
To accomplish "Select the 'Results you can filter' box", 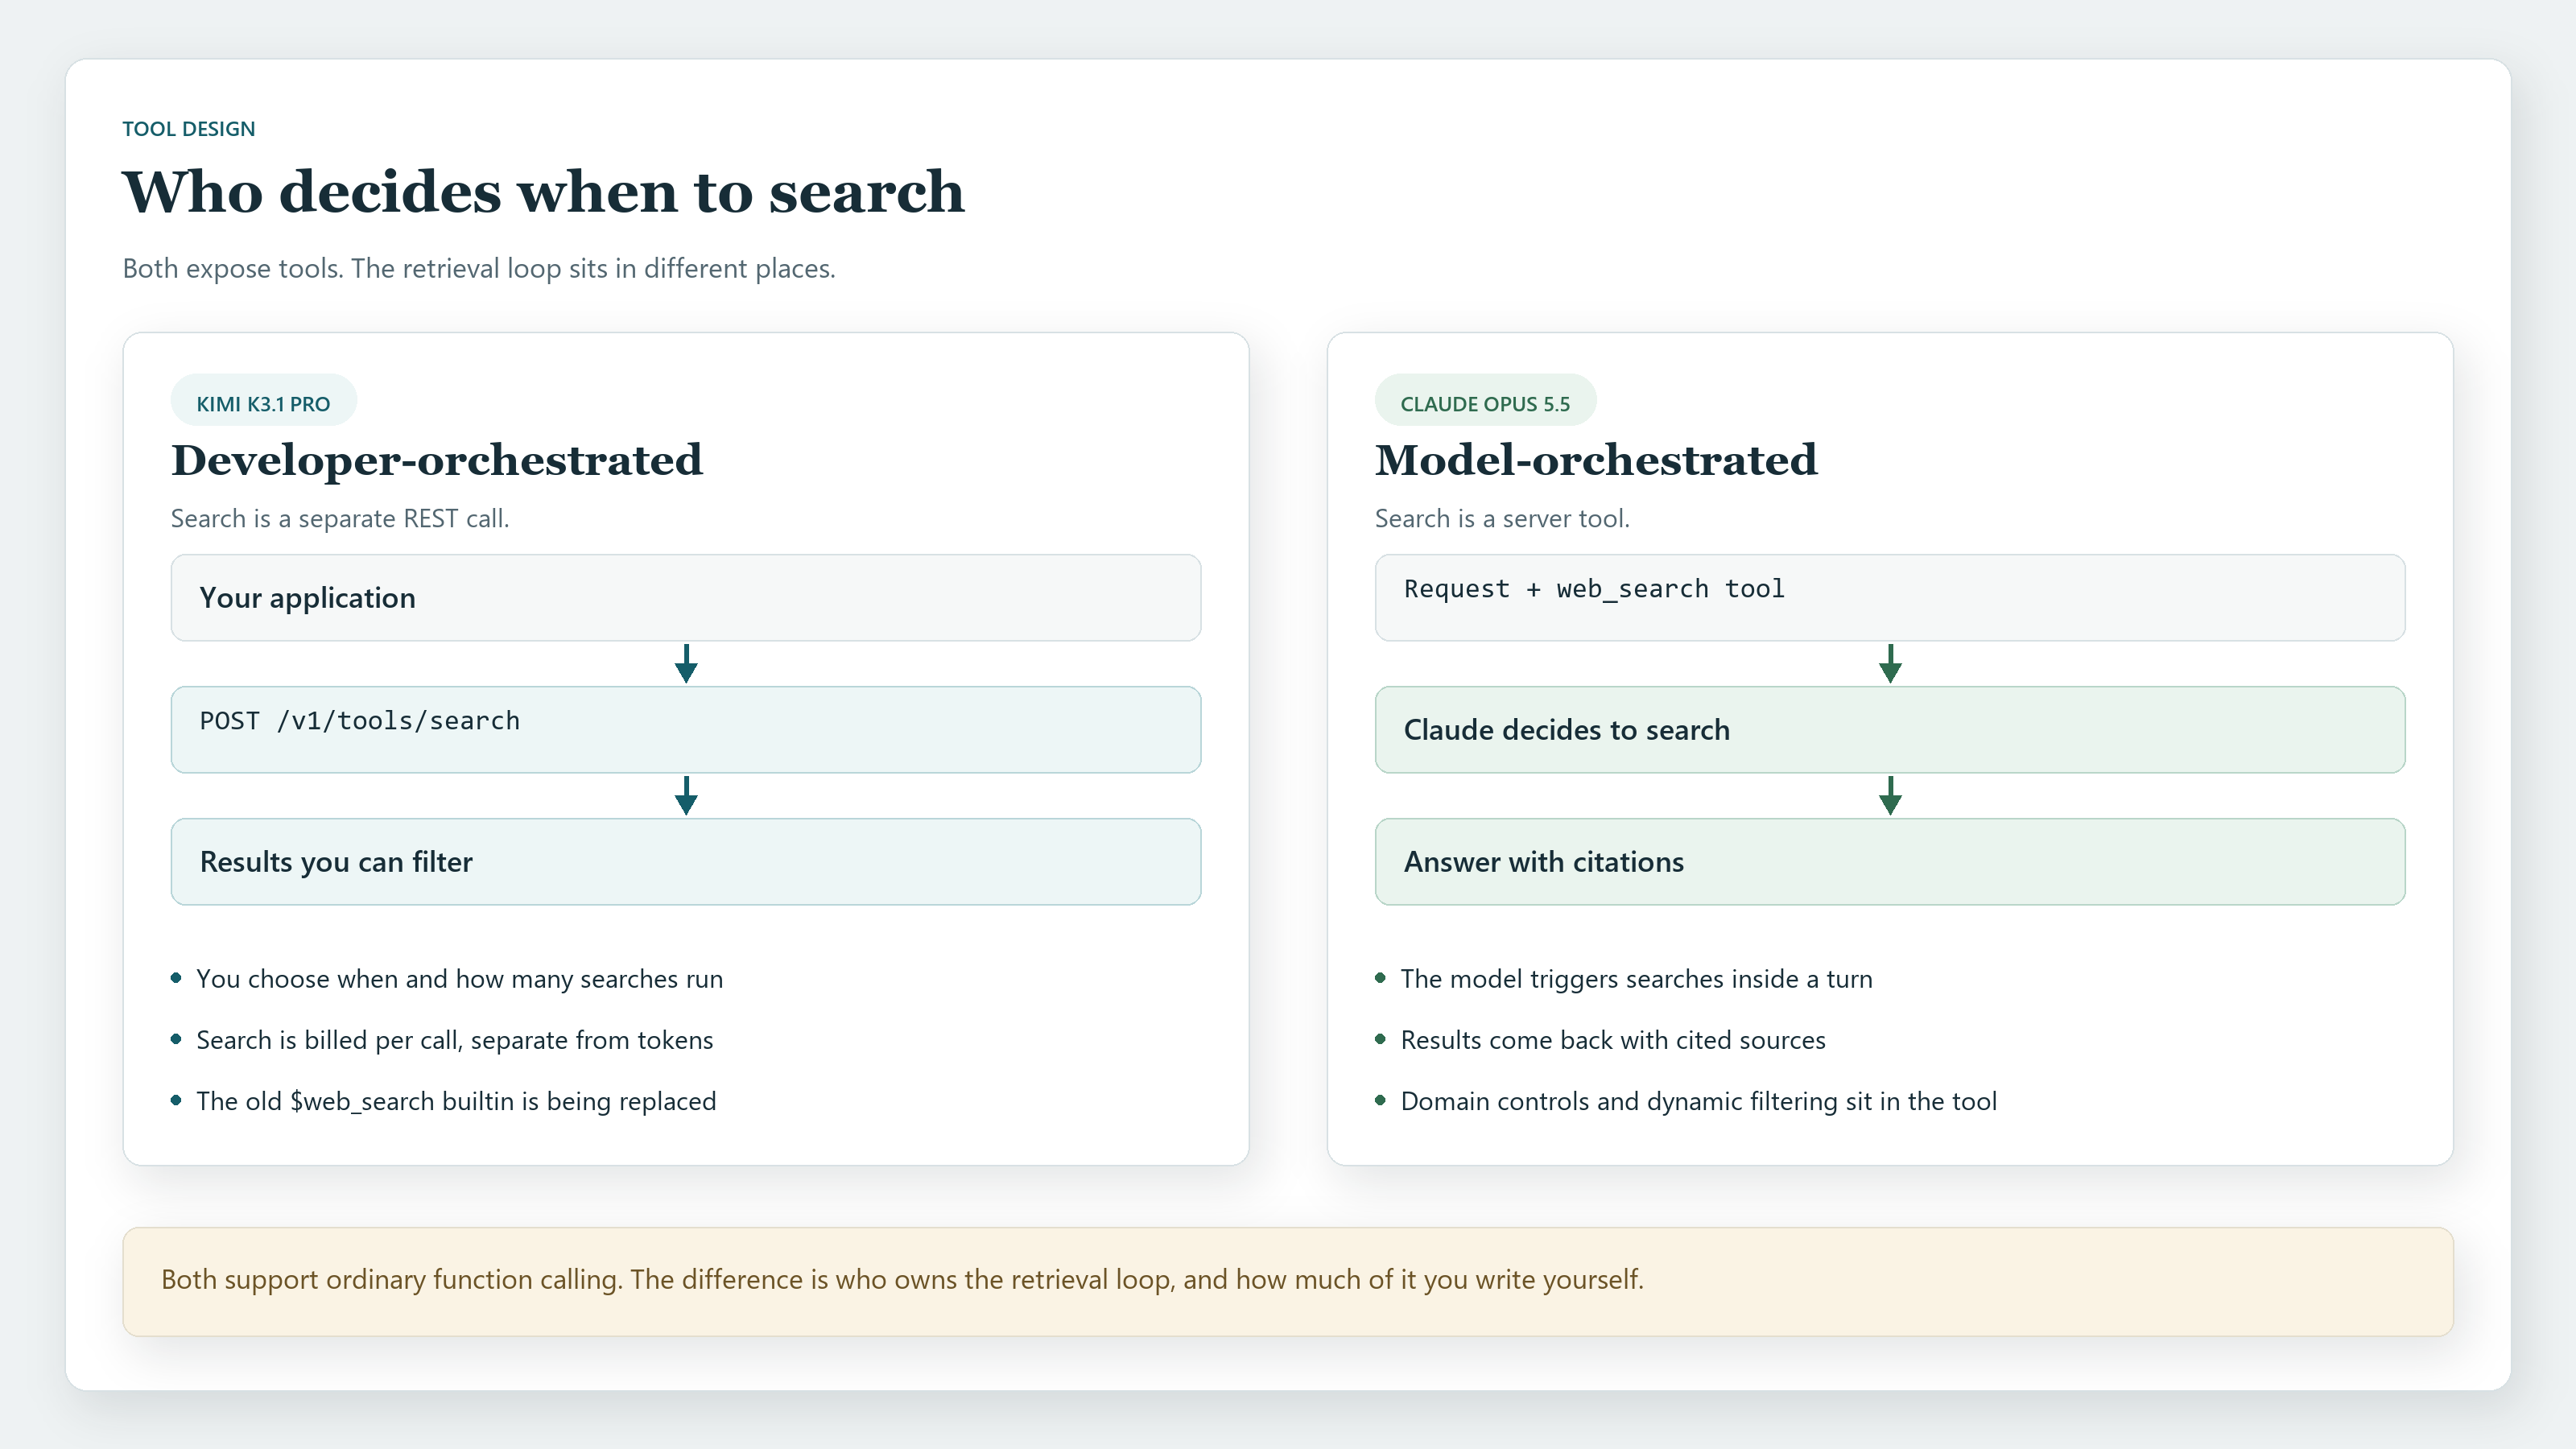I will [x=686, y=862].
